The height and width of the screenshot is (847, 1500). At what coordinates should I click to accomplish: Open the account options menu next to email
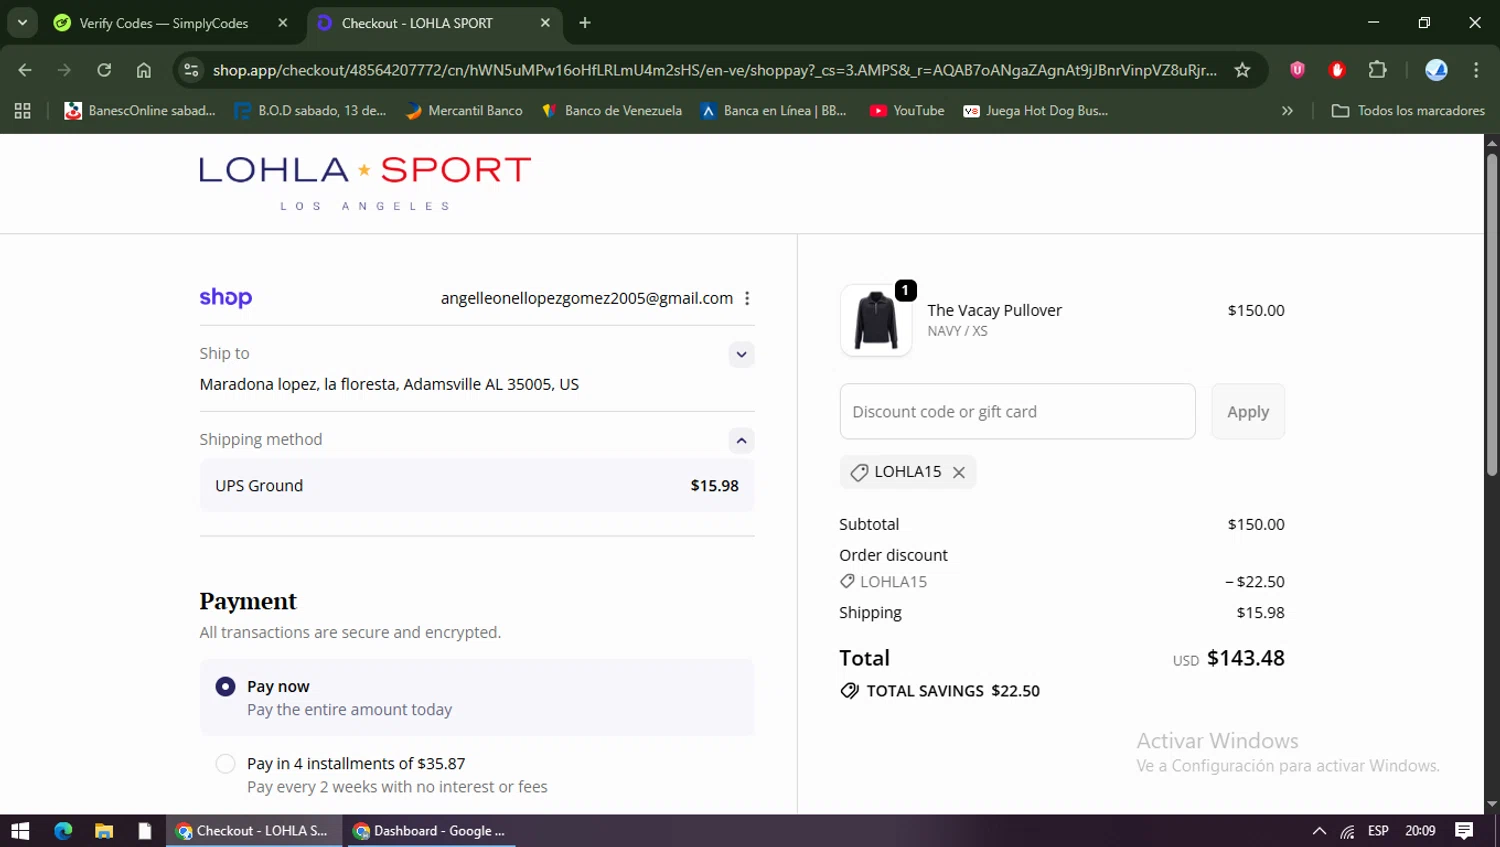747,298
